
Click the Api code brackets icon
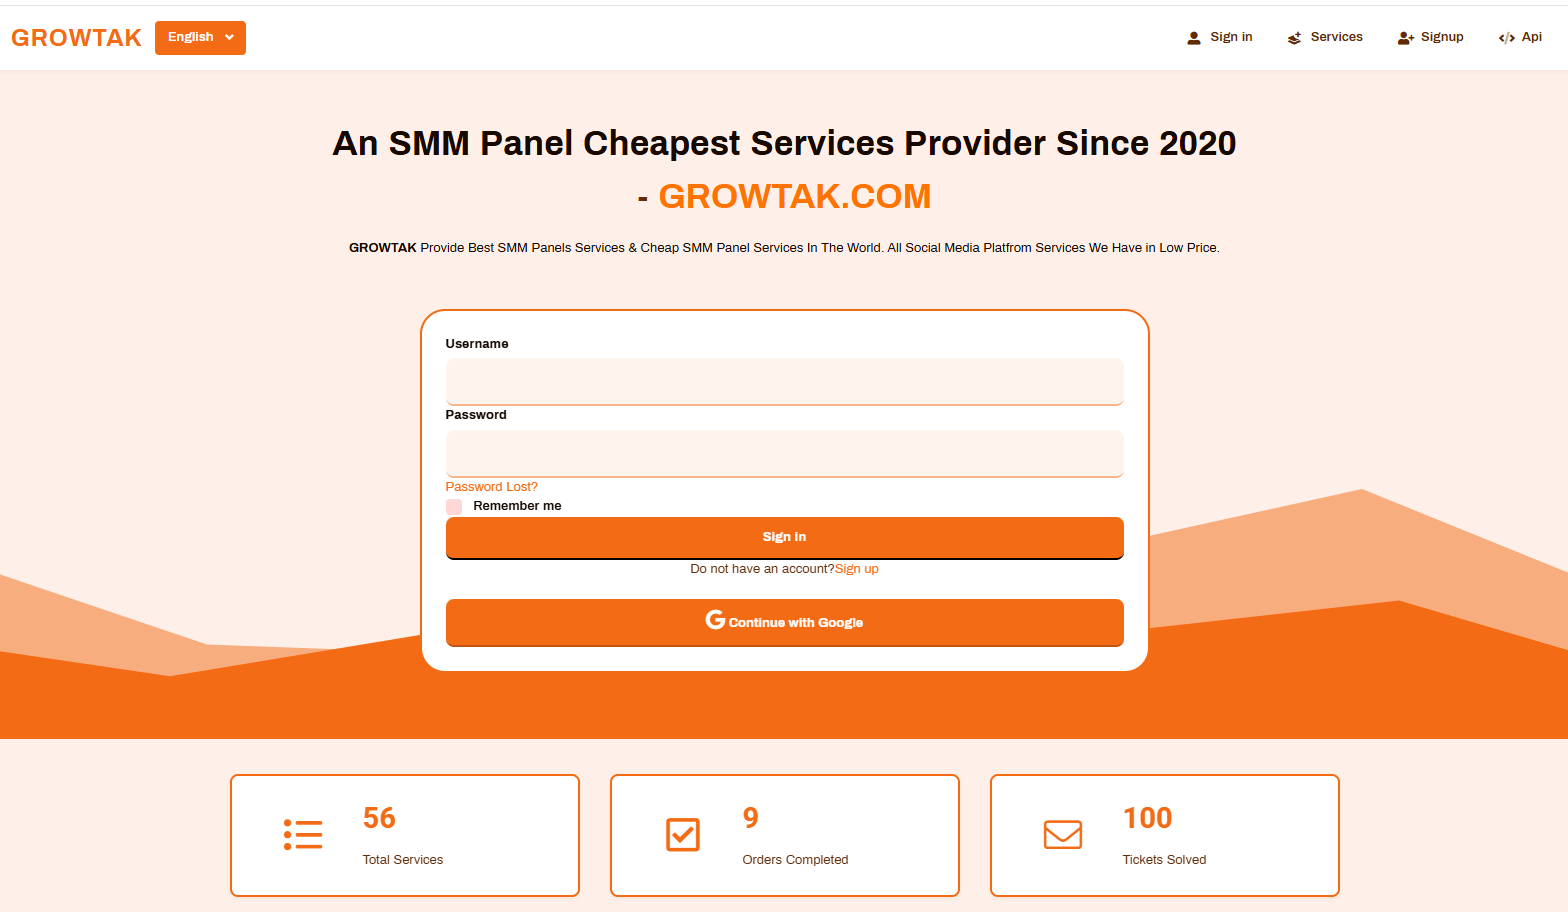[x=1506, y=38]
